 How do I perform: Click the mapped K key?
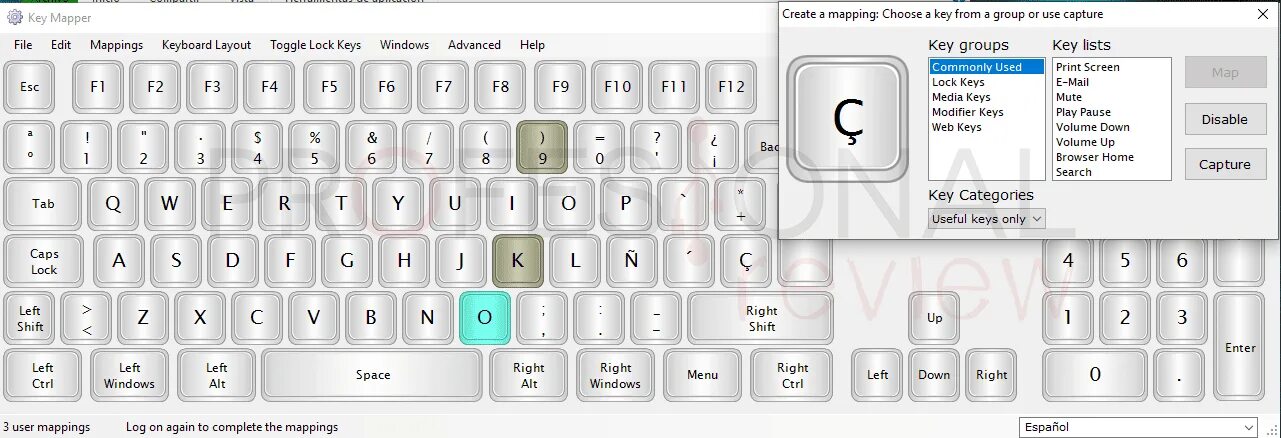coord(517,261)
